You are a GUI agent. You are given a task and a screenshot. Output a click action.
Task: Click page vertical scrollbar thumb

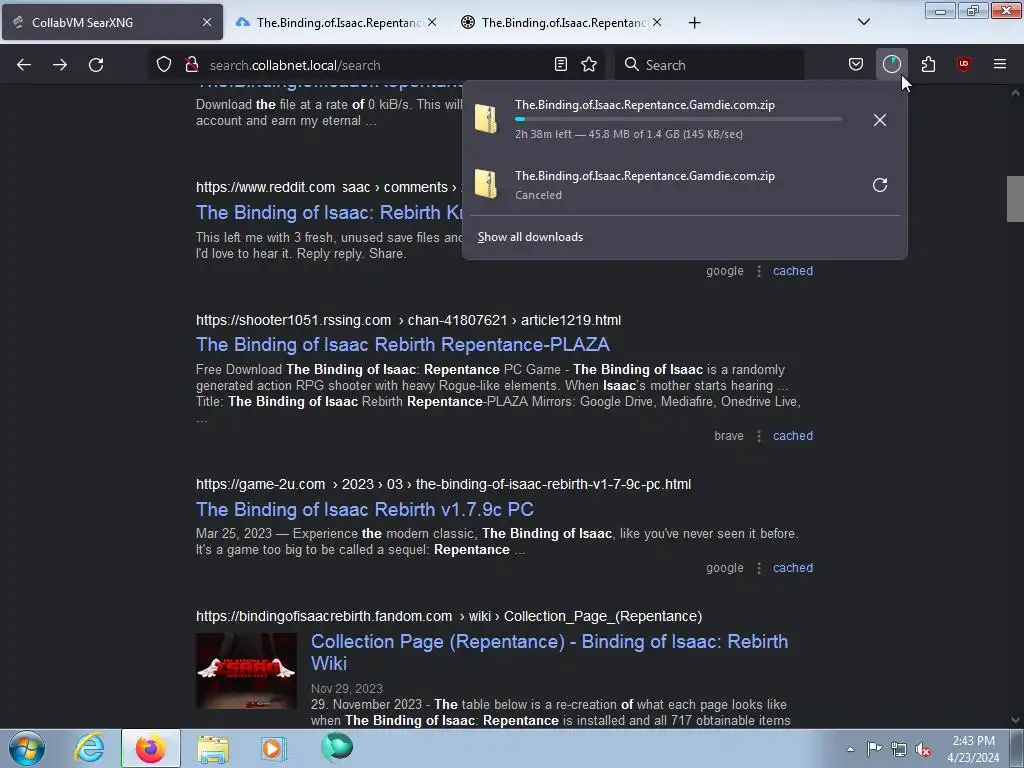click(x=1015, y=199)
